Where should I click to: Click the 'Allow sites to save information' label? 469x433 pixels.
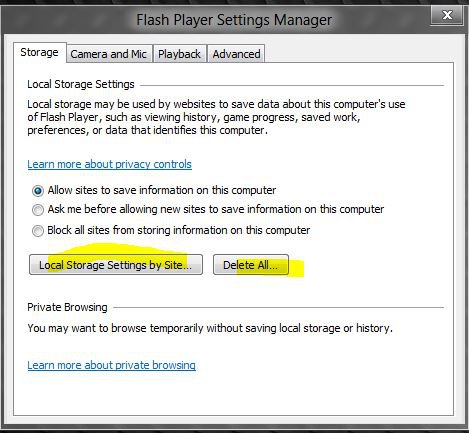click(x=162, y=190)
